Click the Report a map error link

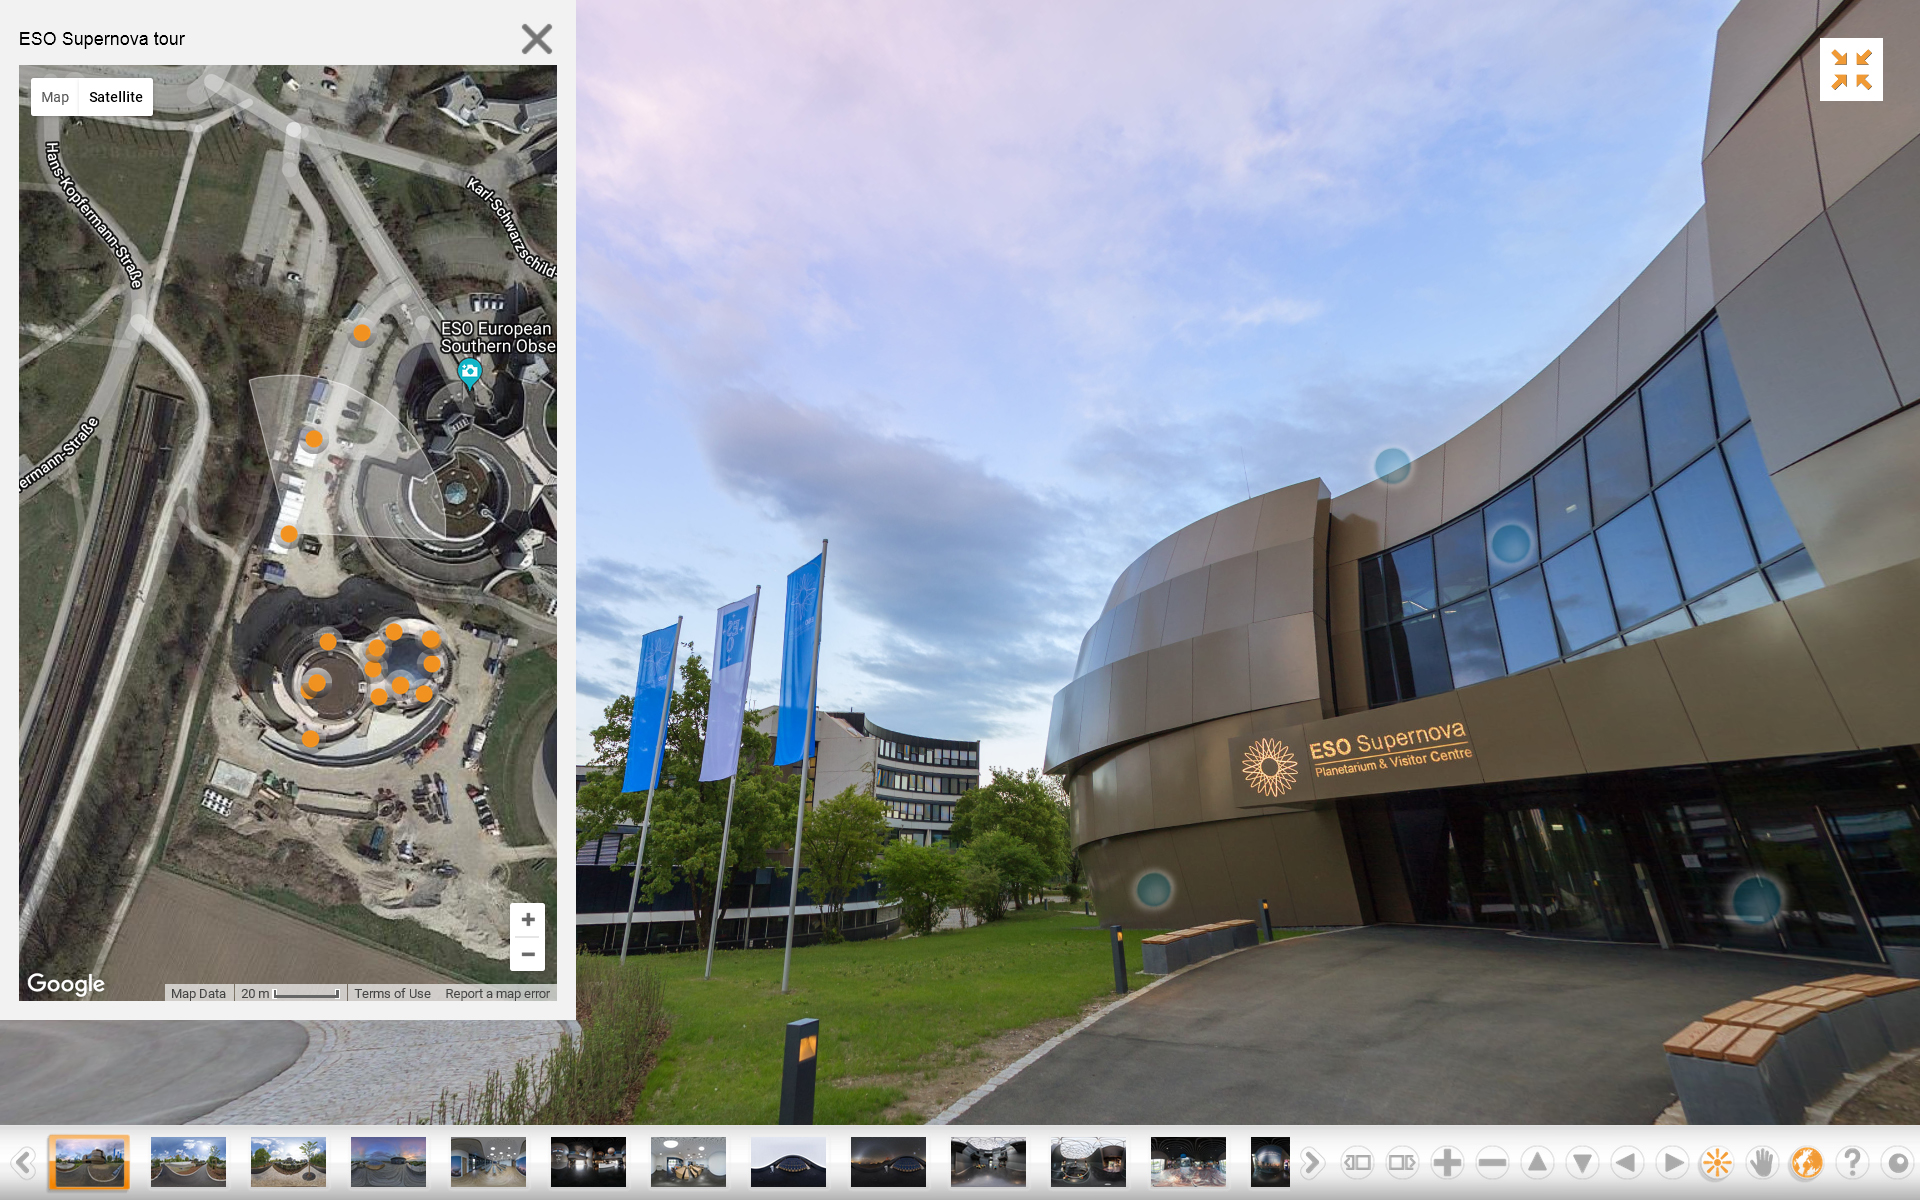click(497, 993)
